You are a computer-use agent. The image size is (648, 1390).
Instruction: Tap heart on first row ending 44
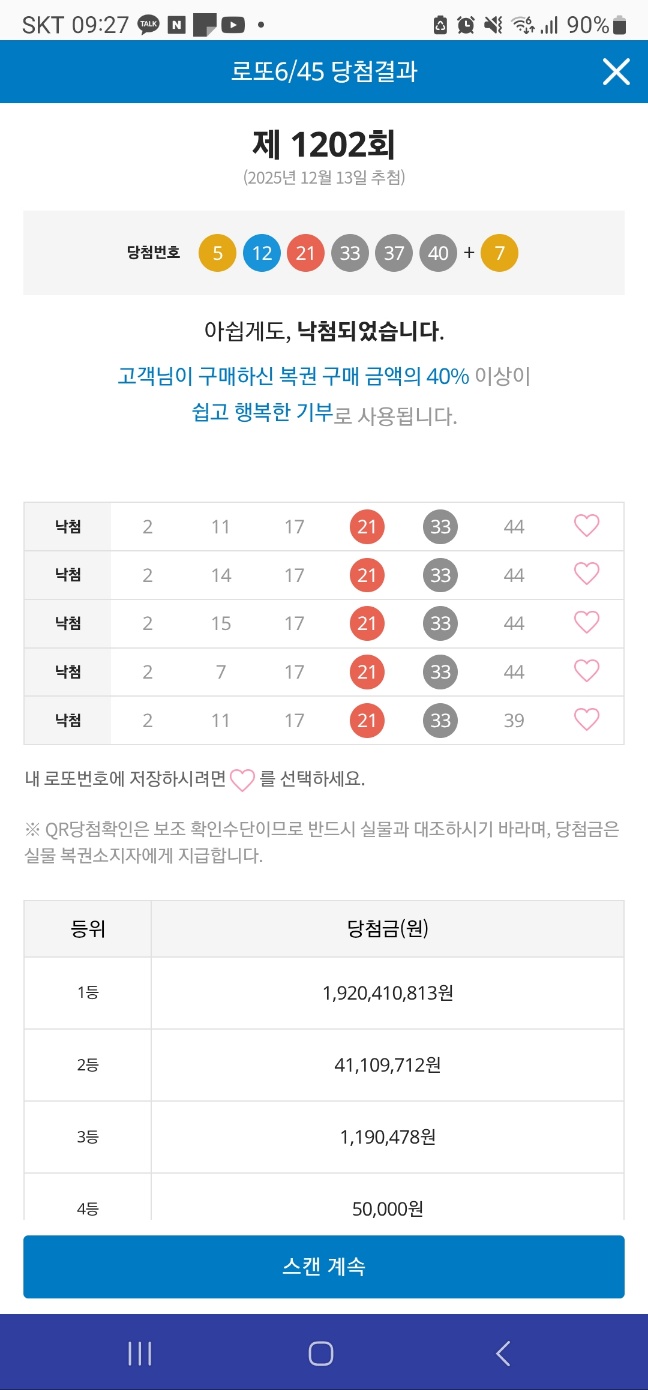[586, 526]
